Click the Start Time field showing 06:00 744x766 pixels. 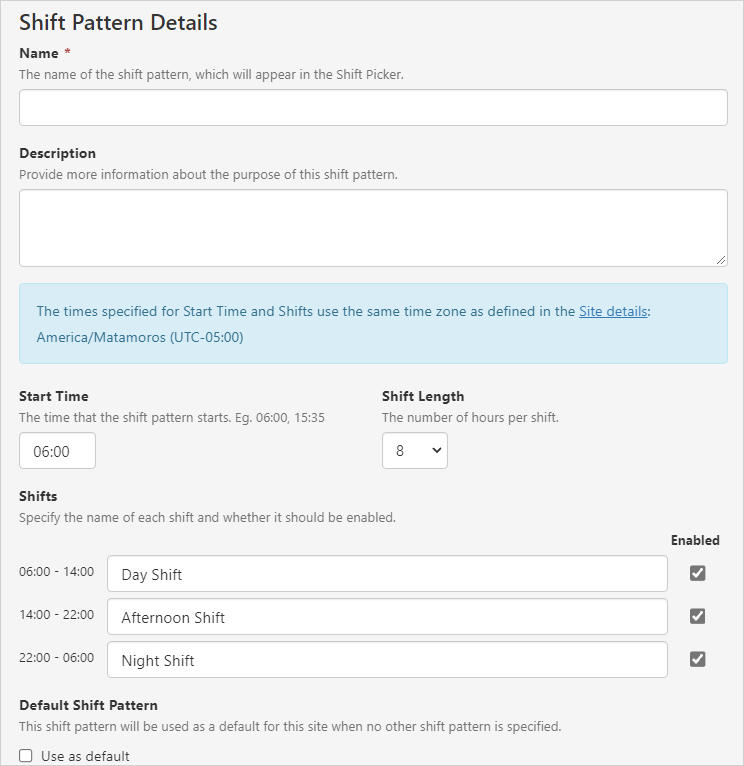(58, 451)
